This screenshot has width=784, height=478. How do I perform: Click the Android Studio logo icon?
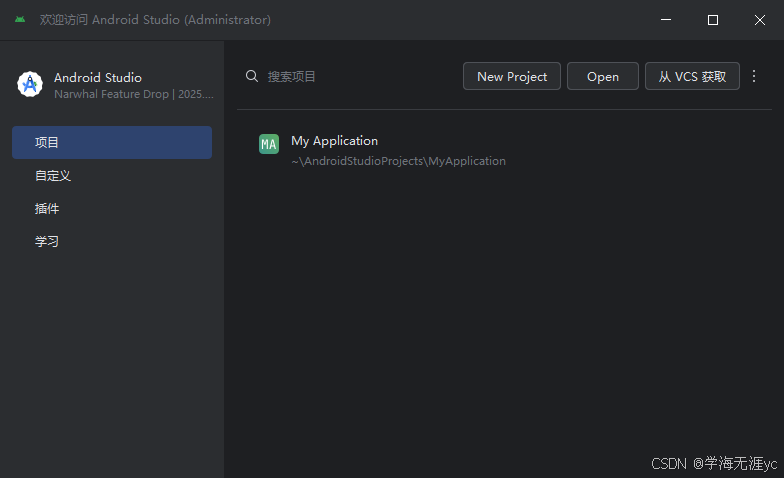30,84
